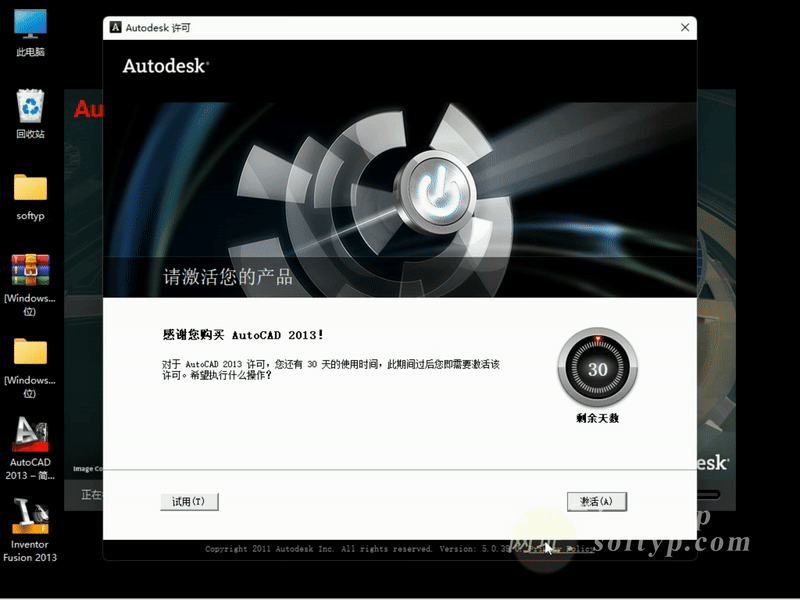Screen dimensions: 800x600
Task: Click the Autodesk 许可 title bar icon
Action: tap(116, 28)
